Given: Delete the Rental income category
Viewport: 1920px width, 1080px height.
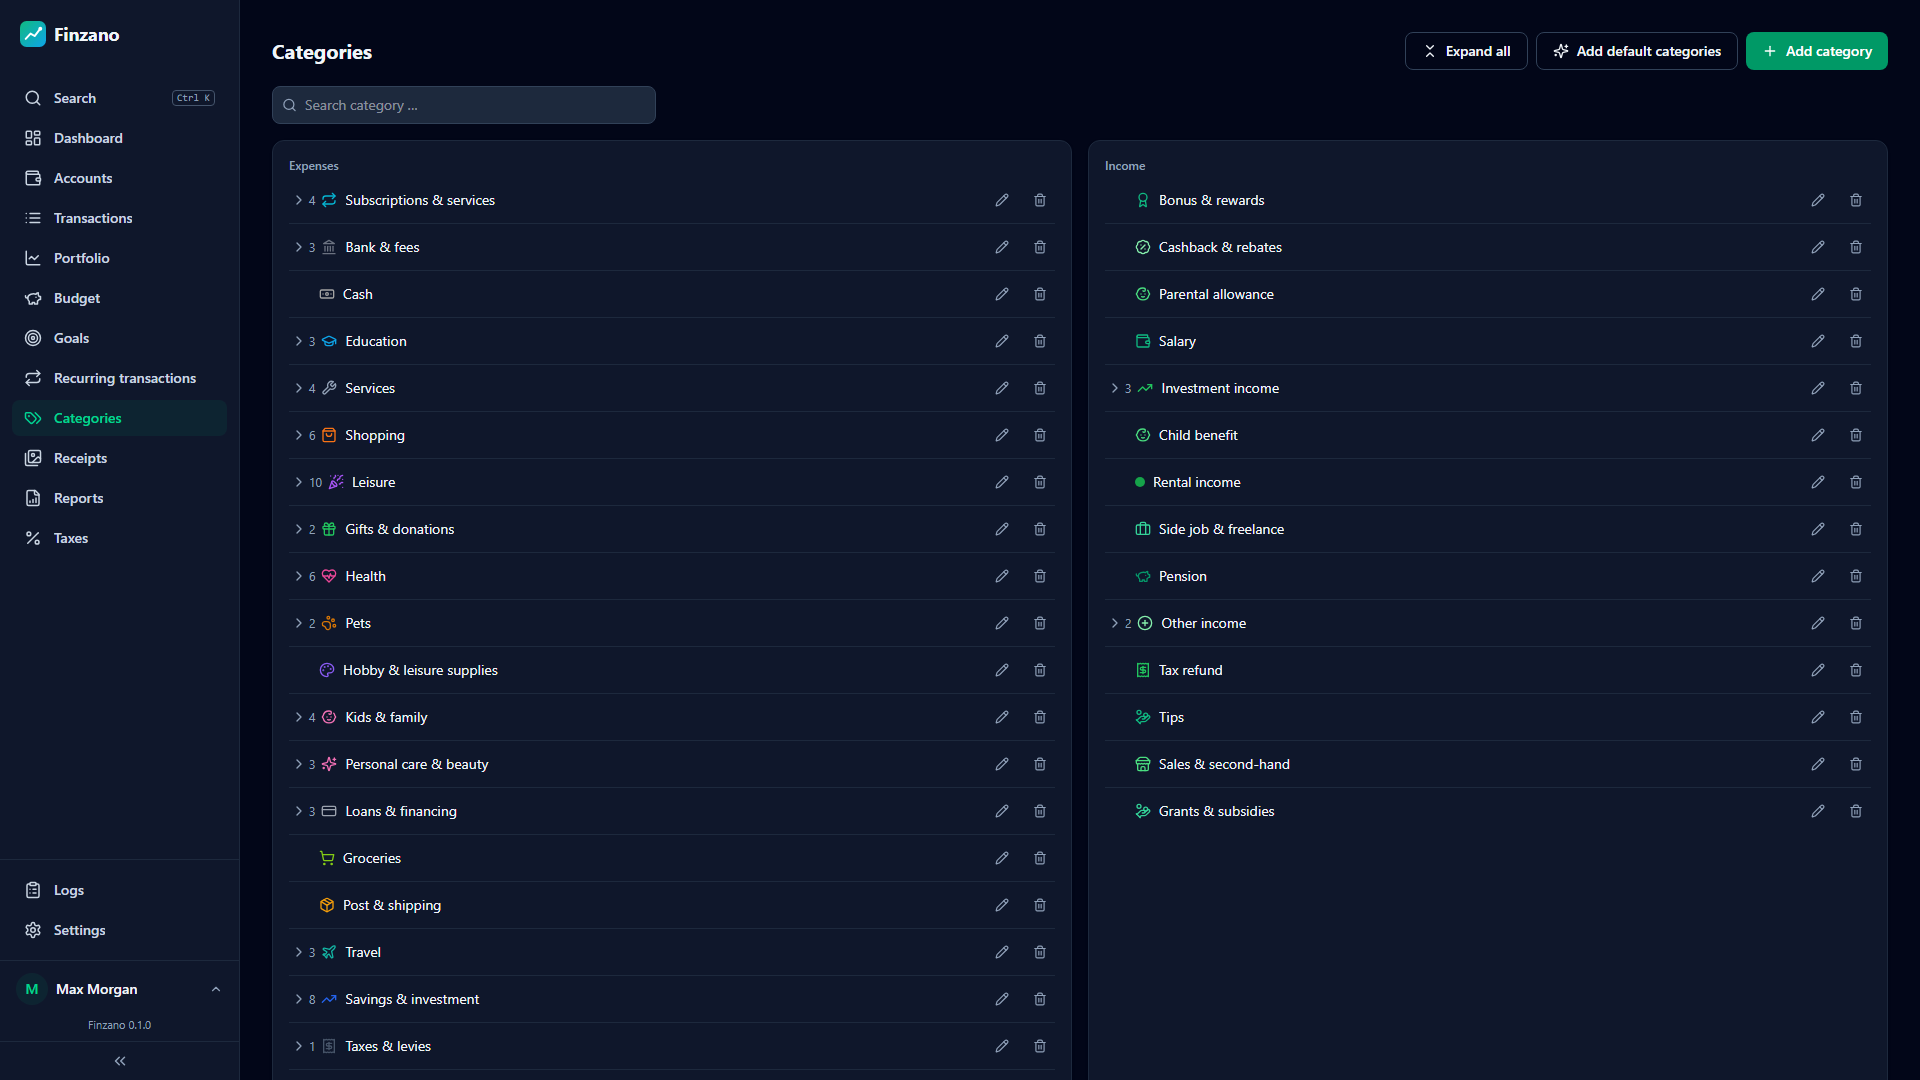Looking at the screenshot, I should pos(1855,482).
